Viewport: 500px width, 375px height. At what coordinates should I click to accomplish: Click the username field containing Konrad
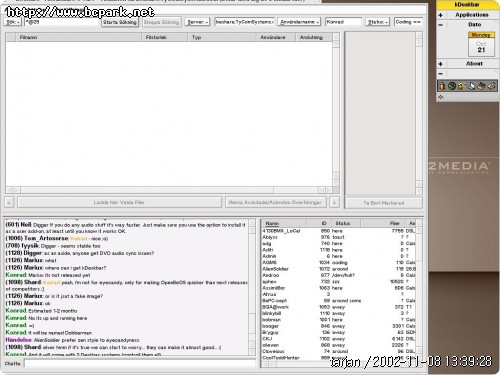[343, 22]
